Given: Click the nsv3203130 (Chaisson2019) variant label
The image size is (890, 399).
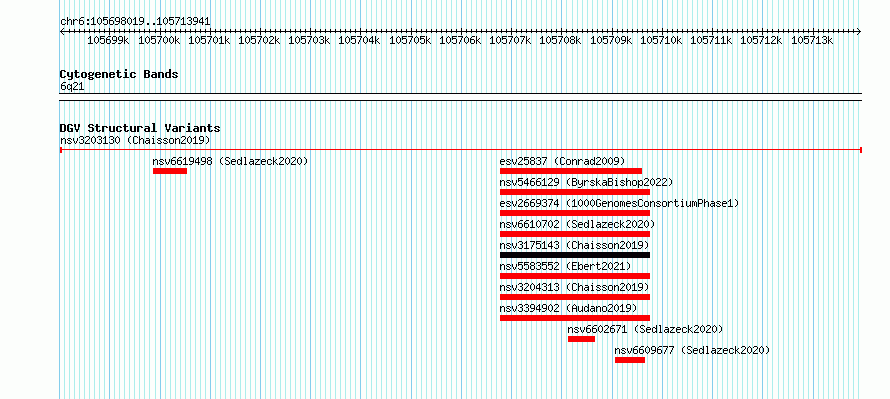Looking at the screenshot, I should (135, 140).
